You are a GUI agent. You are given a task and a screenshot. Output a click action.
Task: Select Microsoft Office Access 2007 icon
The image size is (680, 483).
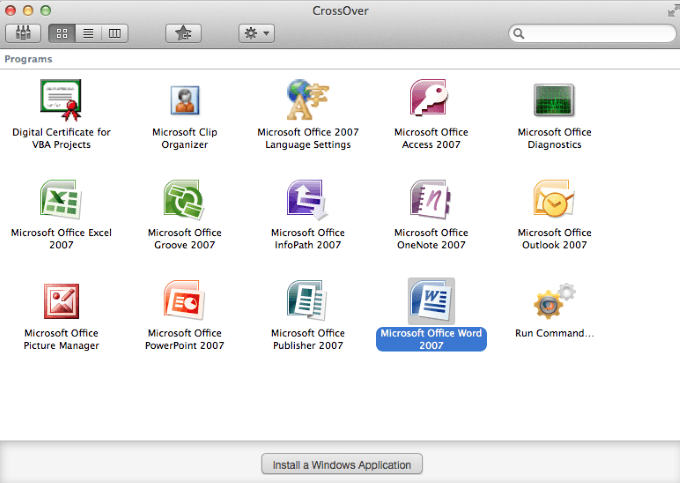click(429, 98)
